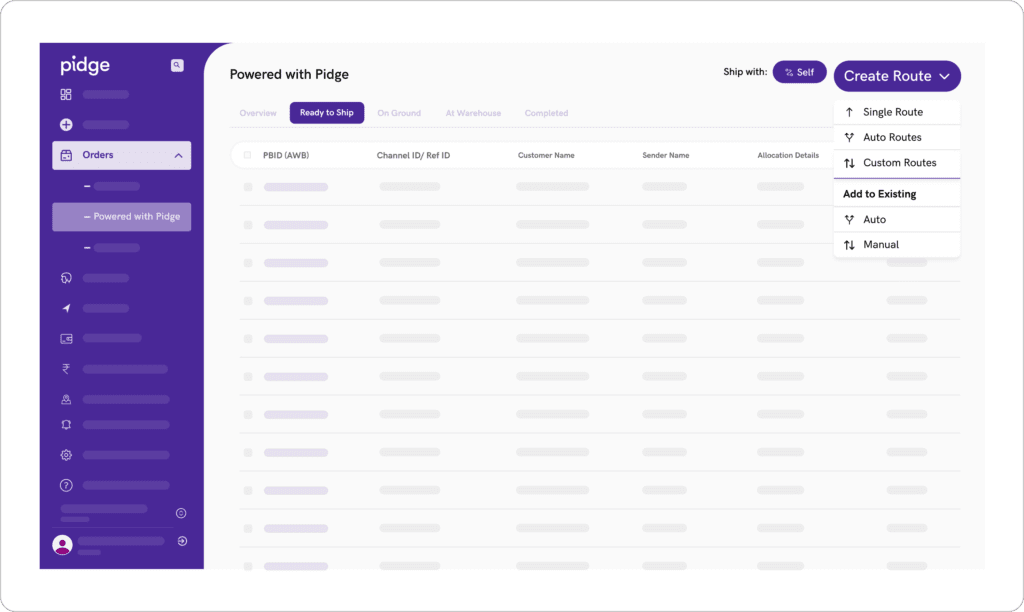The width and height of the screenshot is (1024, 612).
Task: Click the Self ship-with button
Action: tap(799, 72)
